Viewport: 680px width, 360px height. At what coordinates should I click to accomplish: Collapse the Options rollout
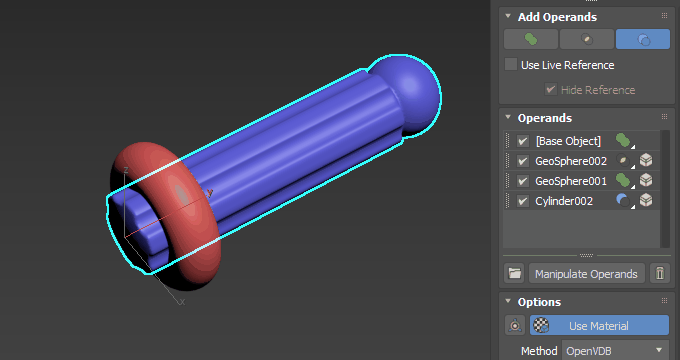508,301
